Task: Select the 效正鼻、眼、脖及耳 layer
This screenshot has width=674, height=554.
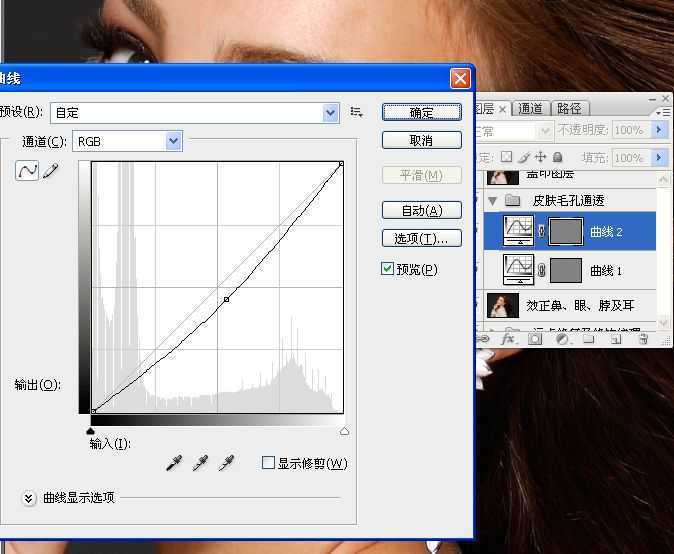Action: coord(570,306)
